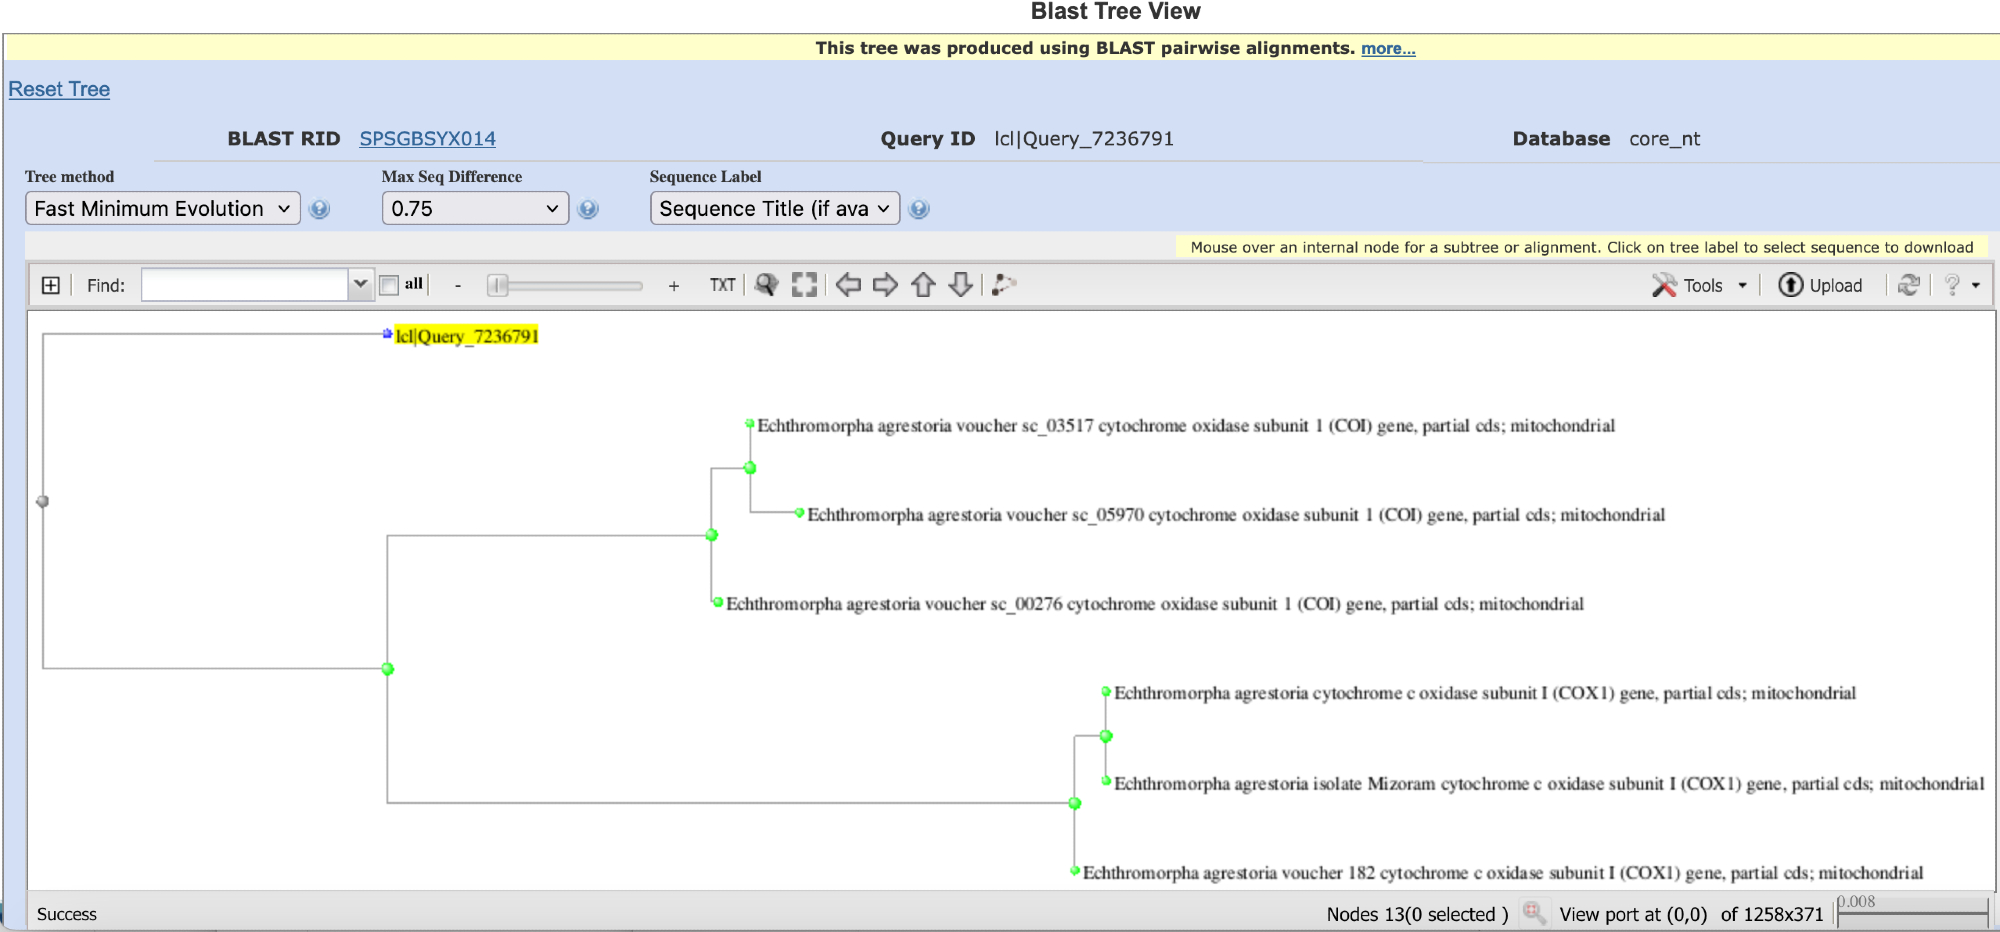This screenshot has height=932, width=2000.
Task: Click the tree layout branch icon
Action: click(x=1004, y=285)
